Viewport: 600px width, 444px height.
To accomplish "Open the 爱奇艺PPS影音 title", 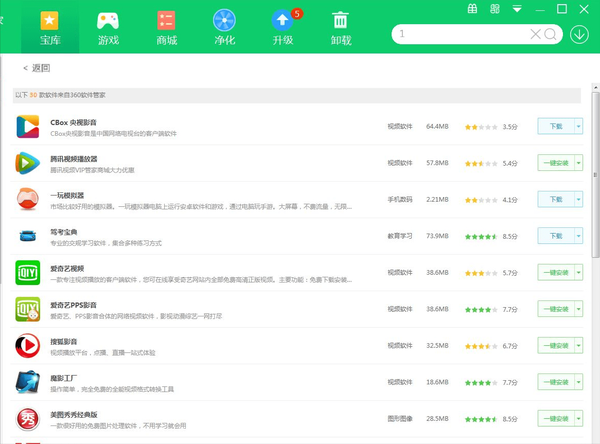I will tap(73, 305).
